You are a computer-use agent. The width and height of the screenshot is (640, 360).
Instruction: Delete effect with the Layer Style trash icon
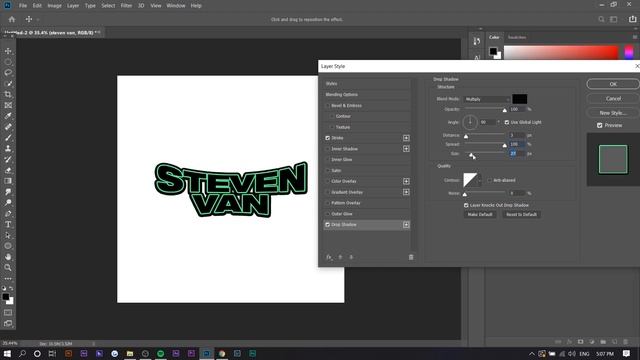[x=411, y=257]
